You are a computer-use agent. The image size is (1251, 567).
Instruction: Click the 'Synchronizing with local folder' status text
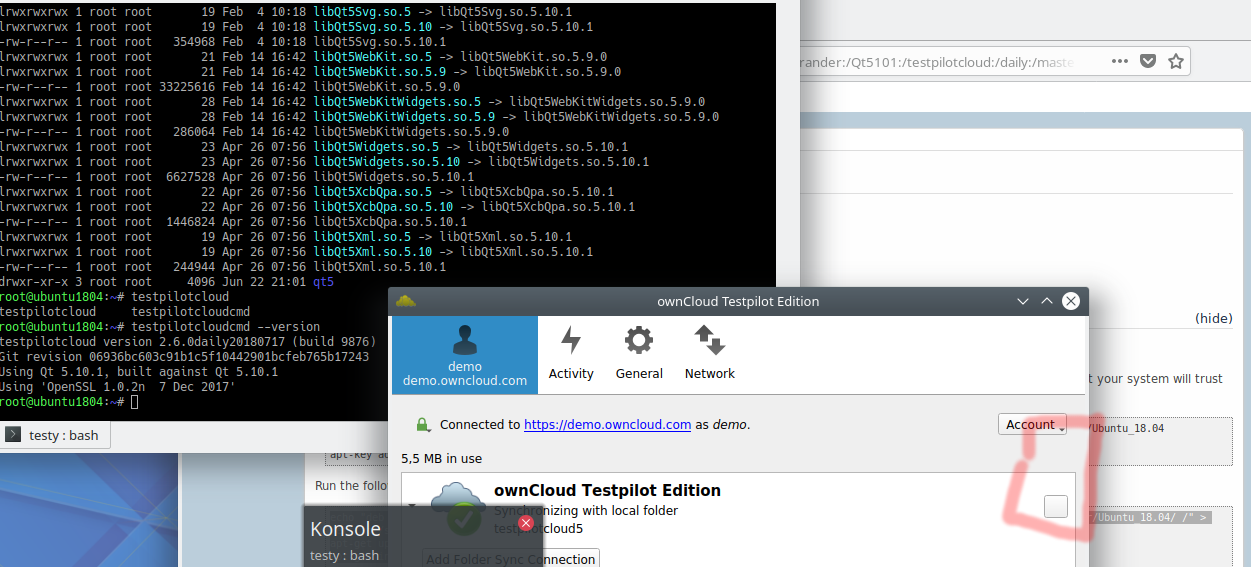coord(586,510)
